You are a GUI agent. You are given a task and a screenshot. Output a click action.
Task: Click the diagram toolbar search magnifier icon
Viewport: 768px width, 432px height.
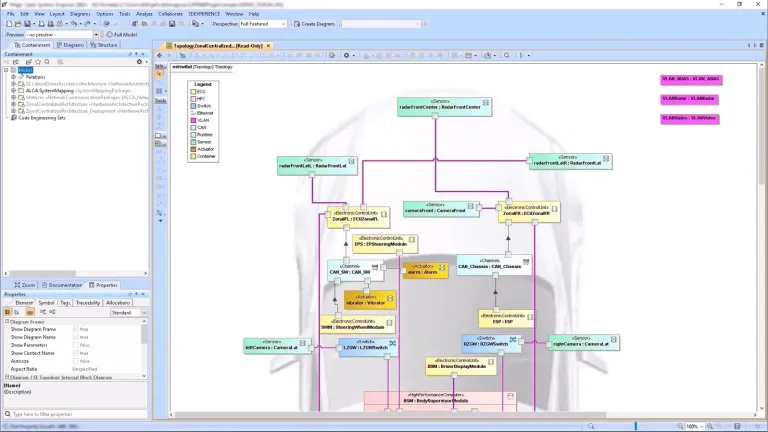tap(507, 55)
